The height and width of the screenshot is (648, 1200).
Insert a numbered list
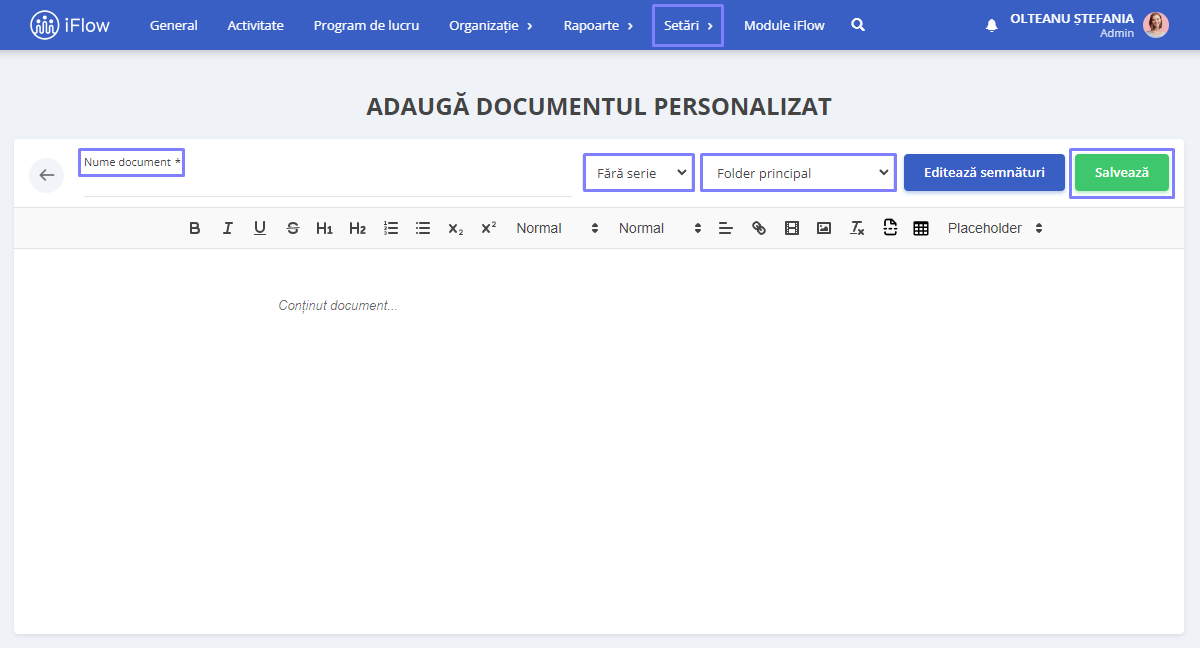(x=391, y=228)
